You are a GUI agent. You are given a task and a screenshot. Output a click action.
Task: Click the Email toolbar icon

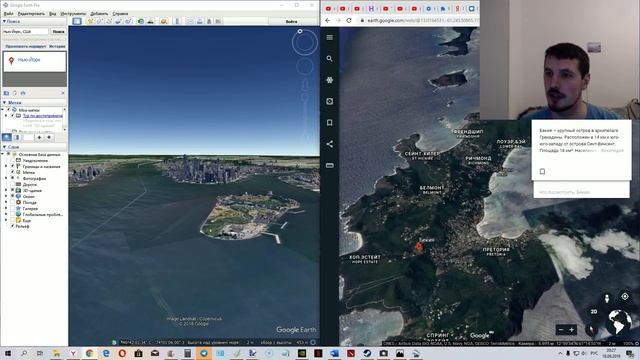pos(190,21)
